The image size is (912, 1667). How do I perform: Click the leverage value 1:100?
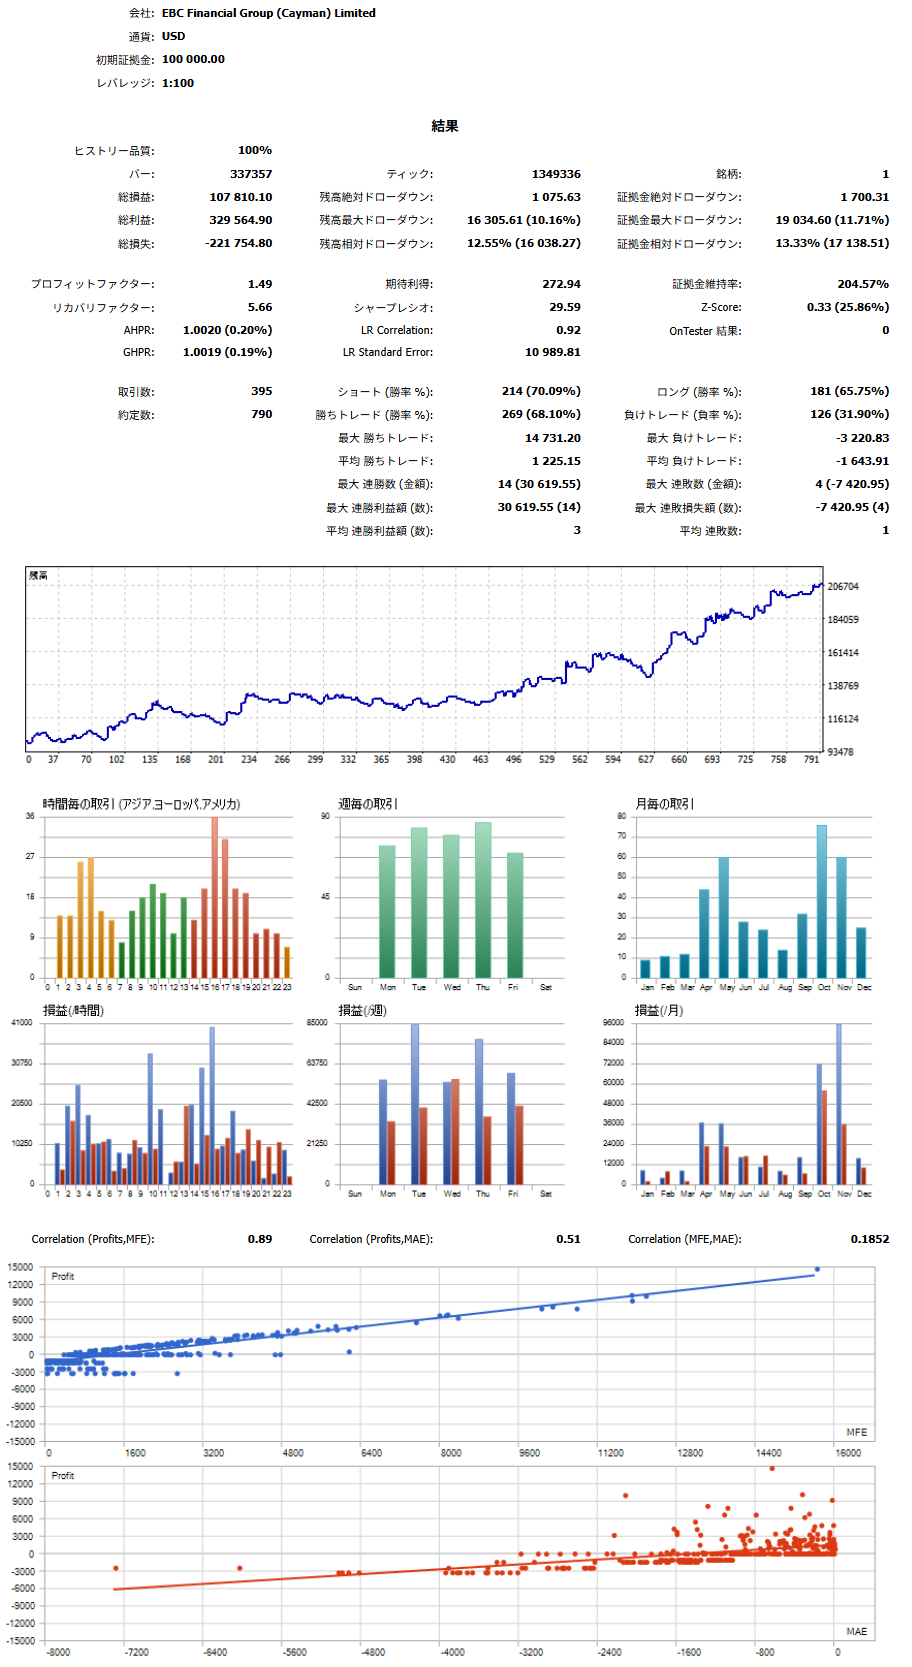pyautogui.click(x=178, y=83)
